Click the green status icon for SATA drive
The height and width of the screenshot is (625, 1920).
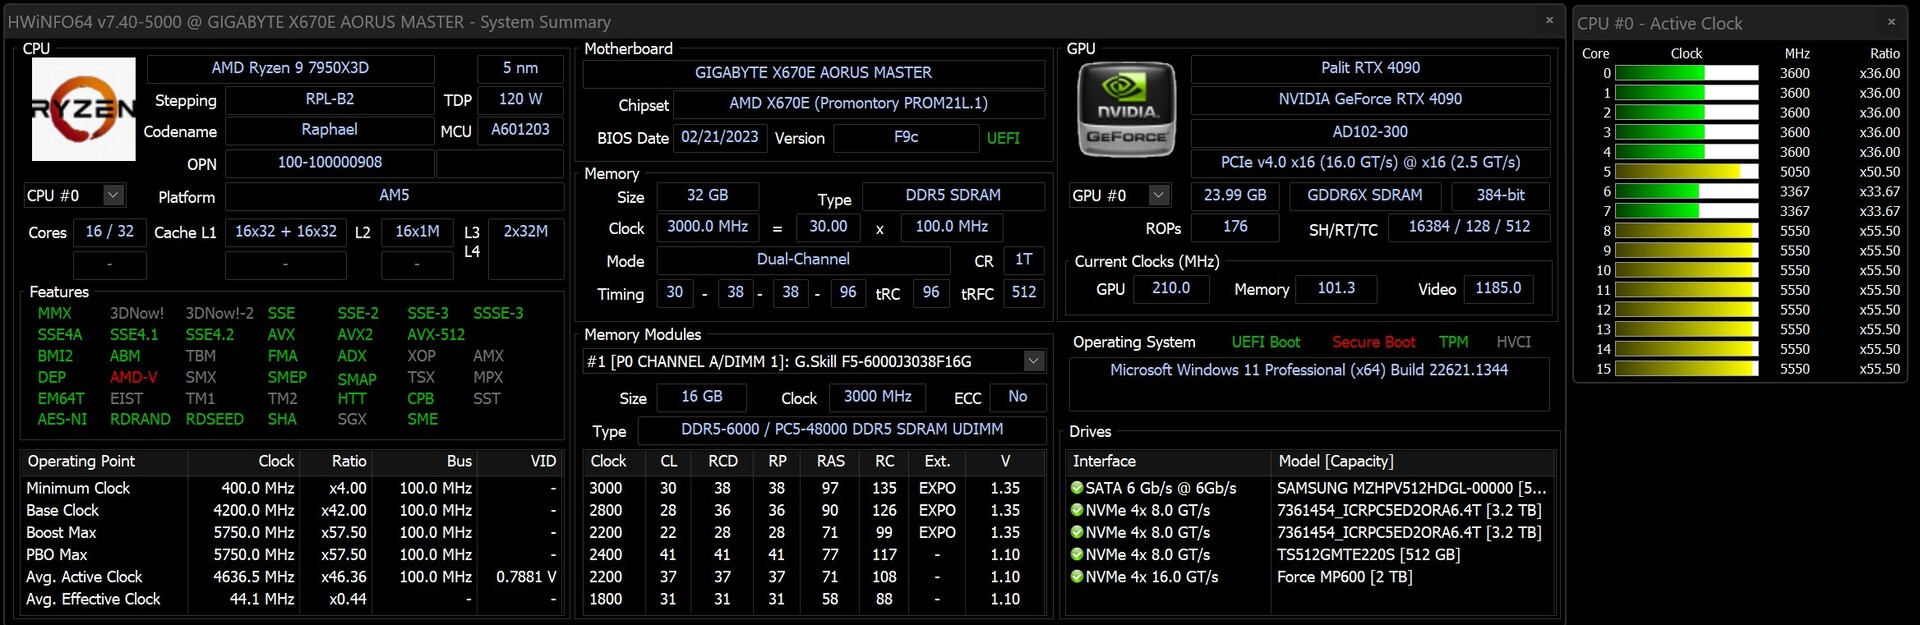(1077, 488)
